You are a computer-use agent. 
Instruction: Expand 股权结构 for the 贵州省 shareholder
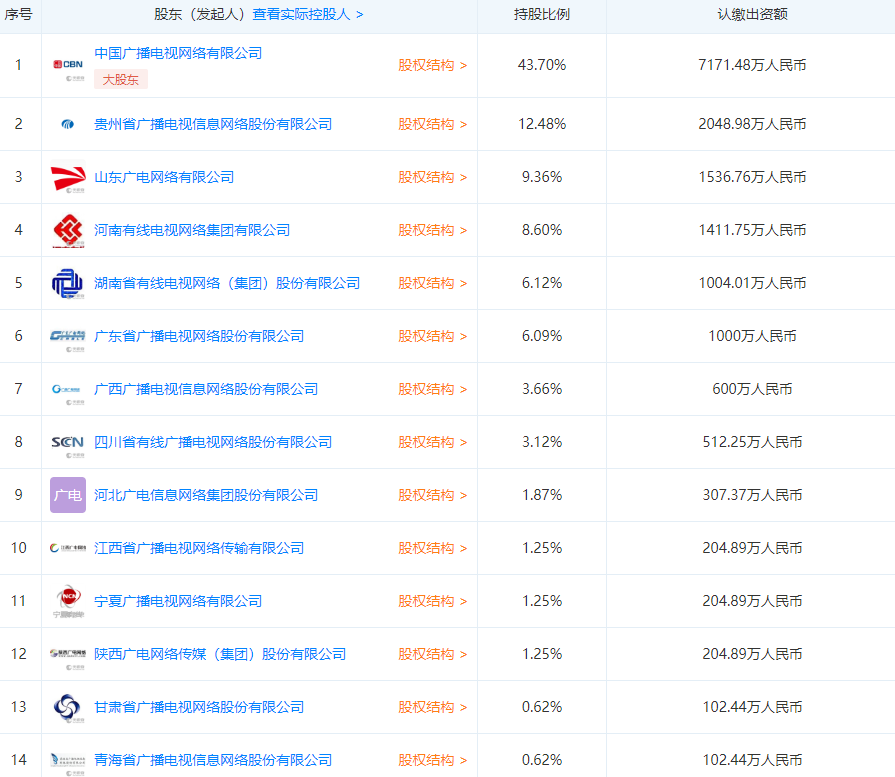(433, 124)
